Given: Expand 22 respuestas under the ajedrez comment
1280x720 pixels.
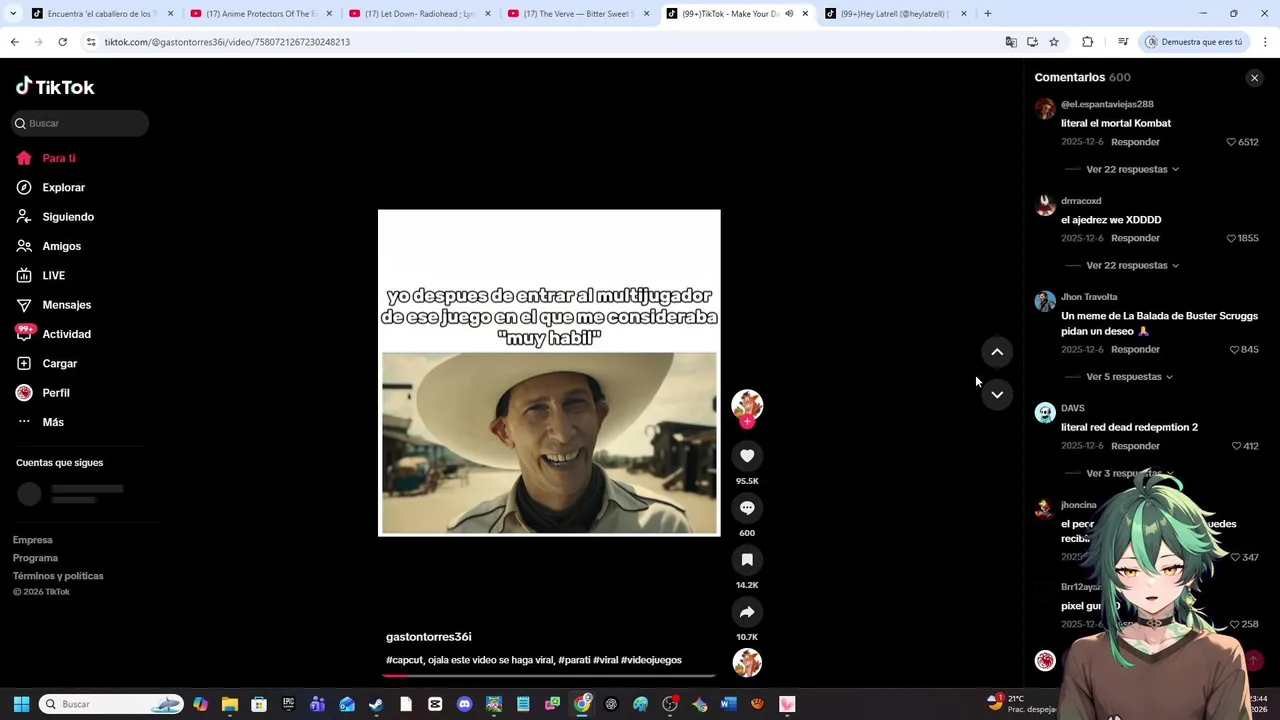Looking at the screenshot, I should pos(1132,265).
